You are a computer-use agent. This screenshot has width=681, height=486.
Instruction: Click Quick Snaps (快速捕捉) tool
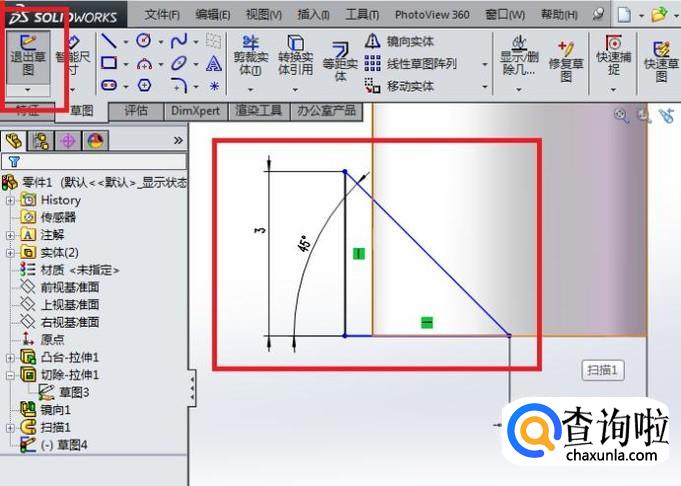[613, 56]
